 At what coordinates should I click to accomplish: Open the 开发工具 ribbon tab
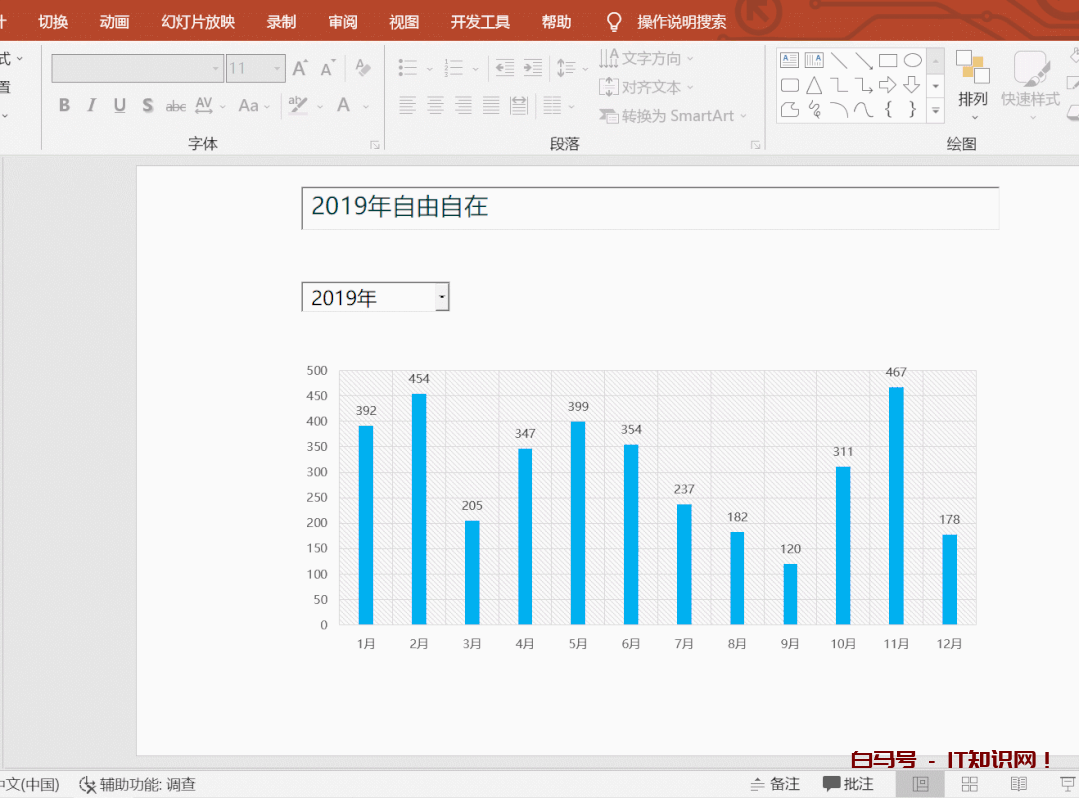coord(480,20)
